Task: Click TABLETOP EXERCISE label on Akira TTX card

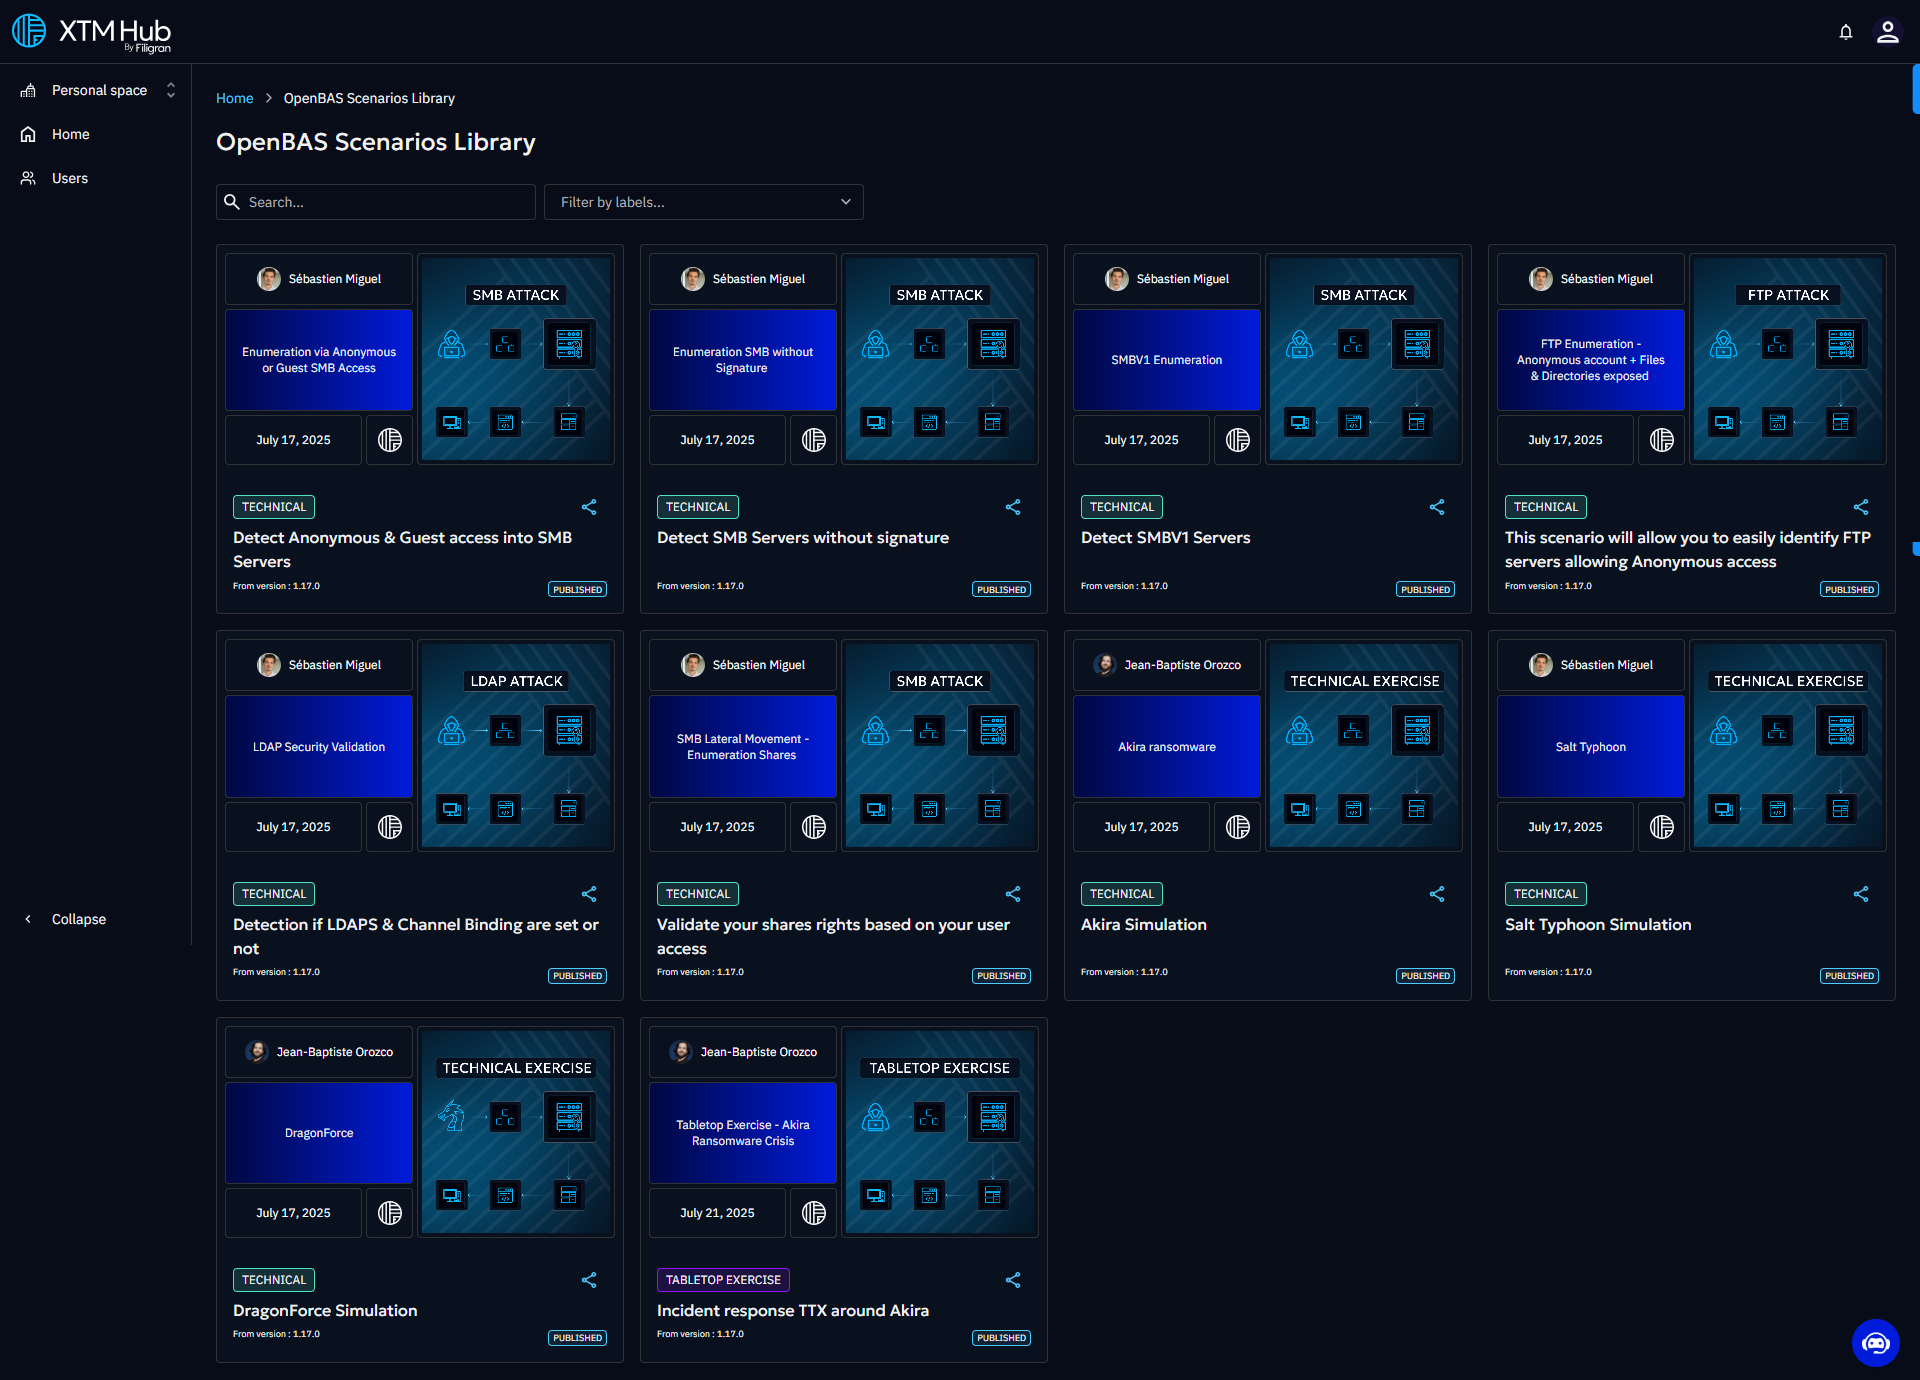Action: [x=723, y=1280]
